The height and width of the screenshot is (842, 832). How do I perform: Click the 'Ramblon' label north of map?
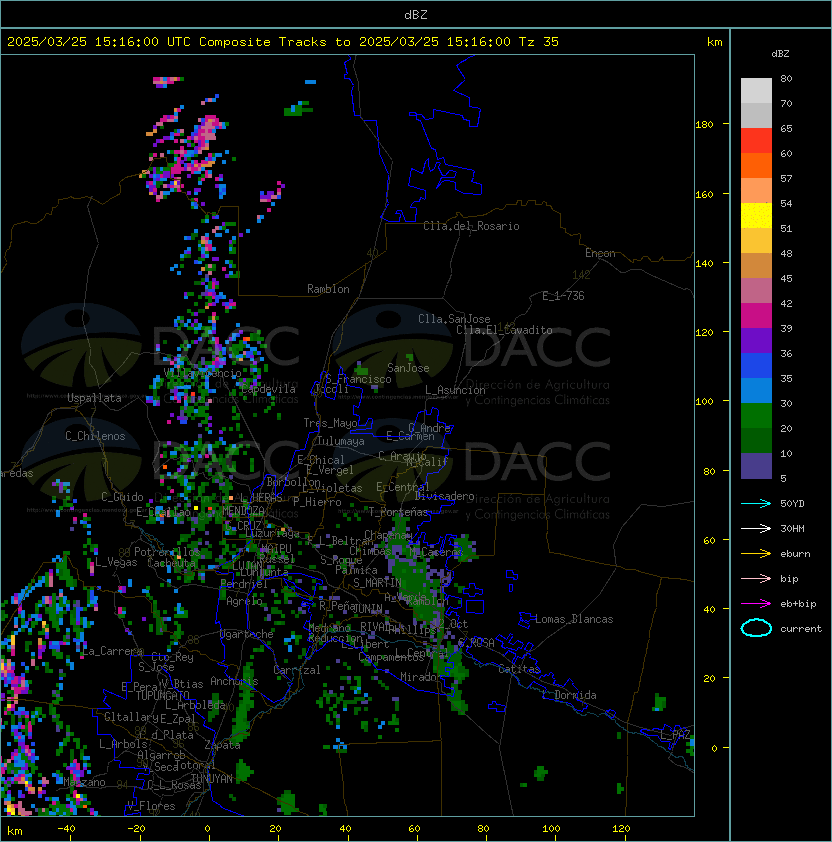(328, 289)
